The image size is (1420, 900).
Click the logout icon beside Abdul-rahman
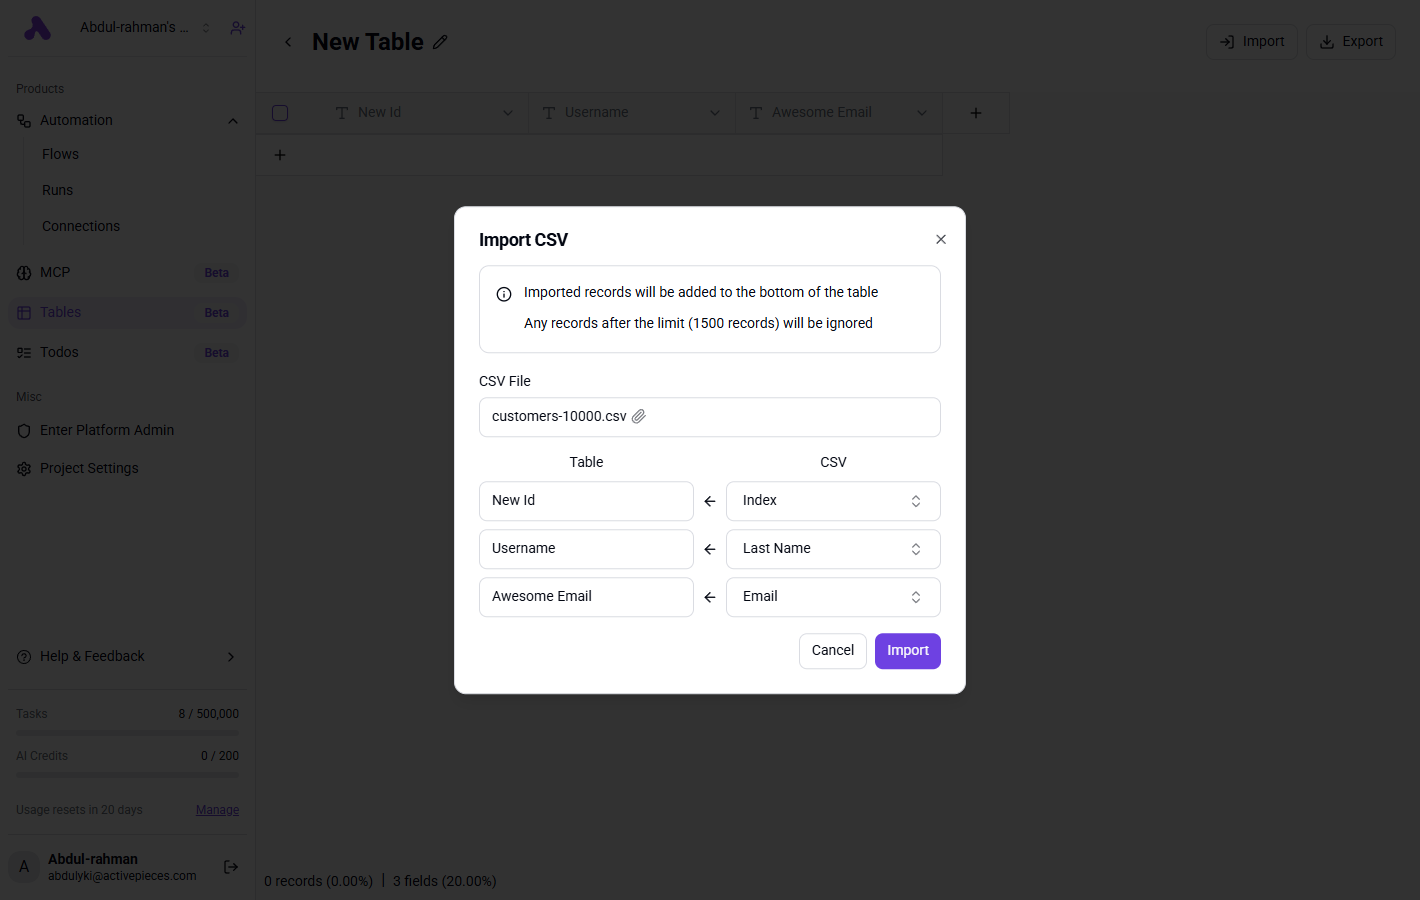[x=231, y=867]
